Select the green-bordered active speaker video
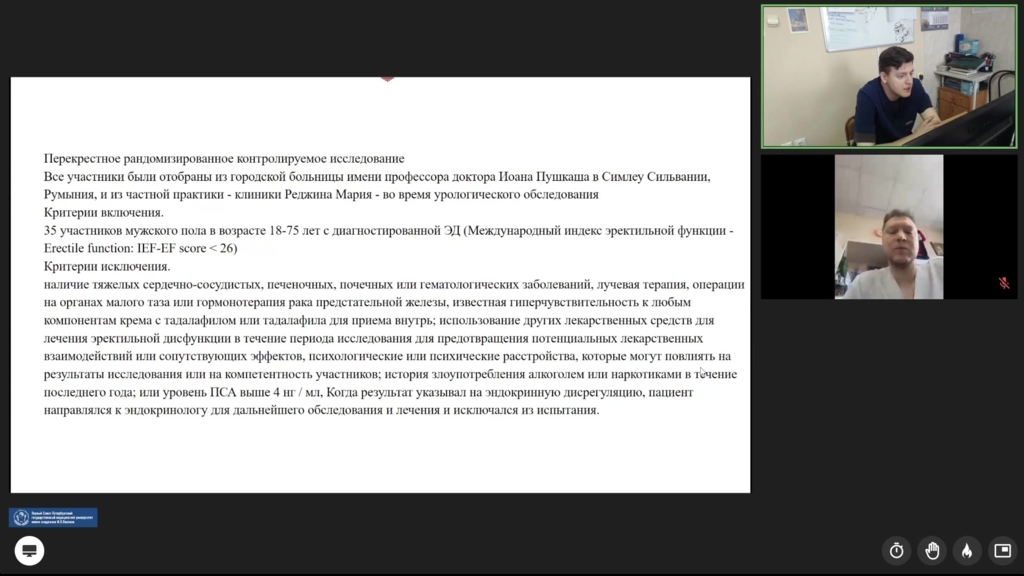The width and height of the screenshot is (1024, 576). [x=889, y=77]
